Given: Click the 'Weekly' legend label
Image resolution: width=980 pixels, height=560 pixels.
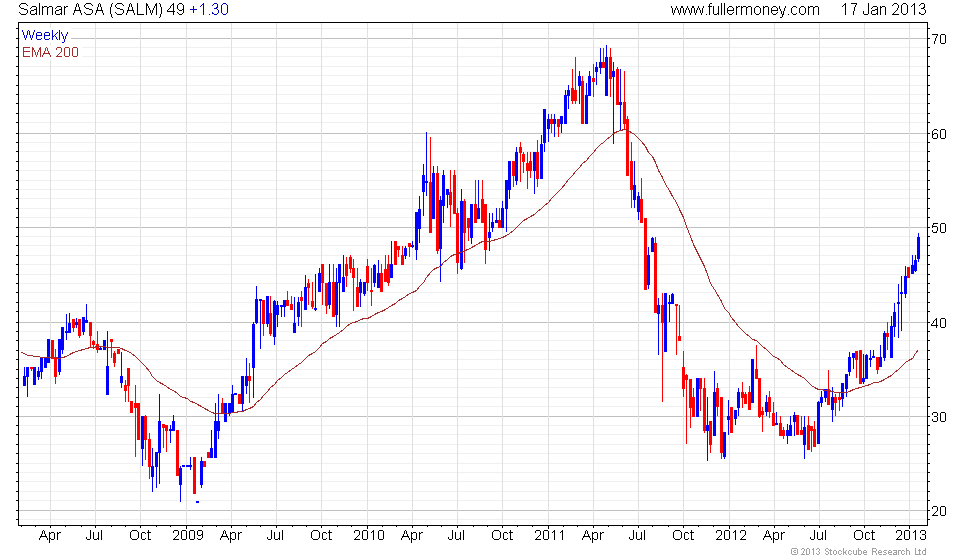Looking at the screenshot, I should pyautogui.click(x=45, y=35).
